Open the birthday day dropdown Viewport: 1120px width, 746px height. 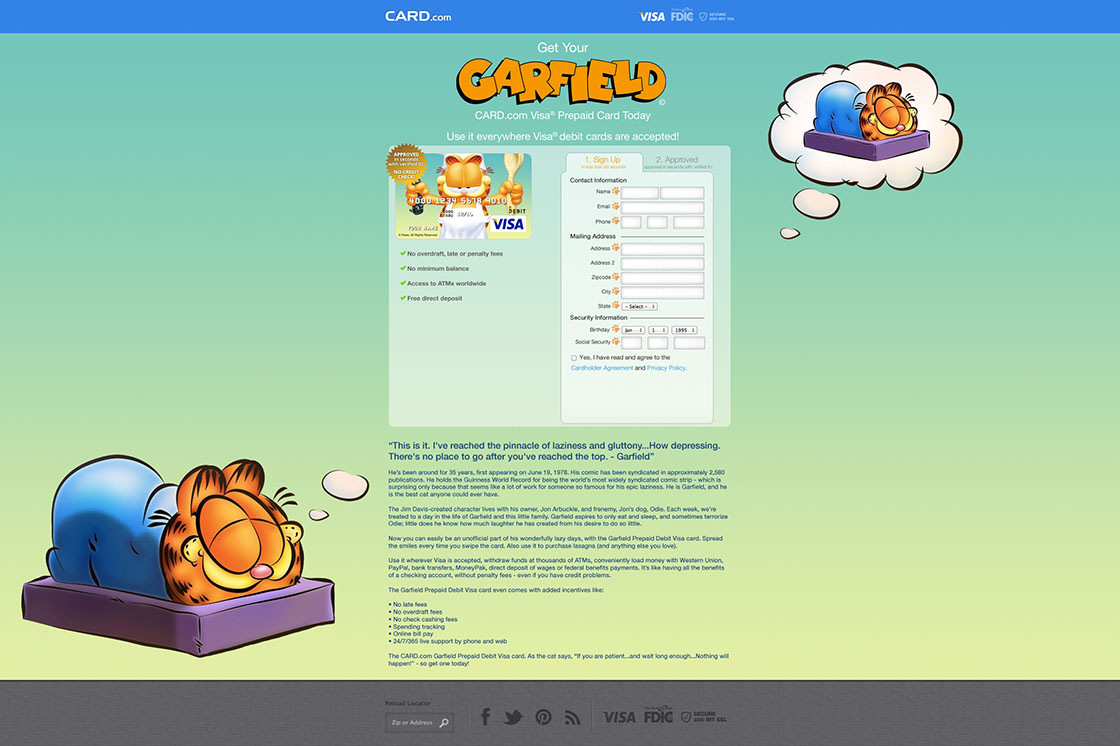[658, 329]
